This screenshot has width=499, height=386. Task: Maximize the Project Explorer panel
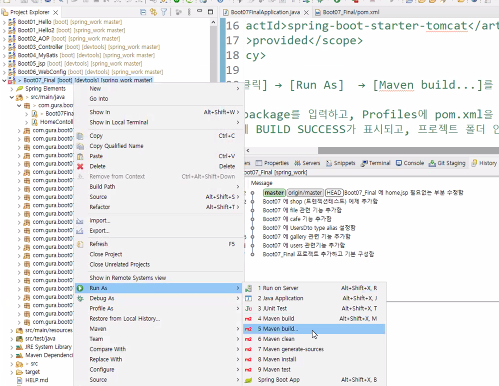click(x=210, y=12)
